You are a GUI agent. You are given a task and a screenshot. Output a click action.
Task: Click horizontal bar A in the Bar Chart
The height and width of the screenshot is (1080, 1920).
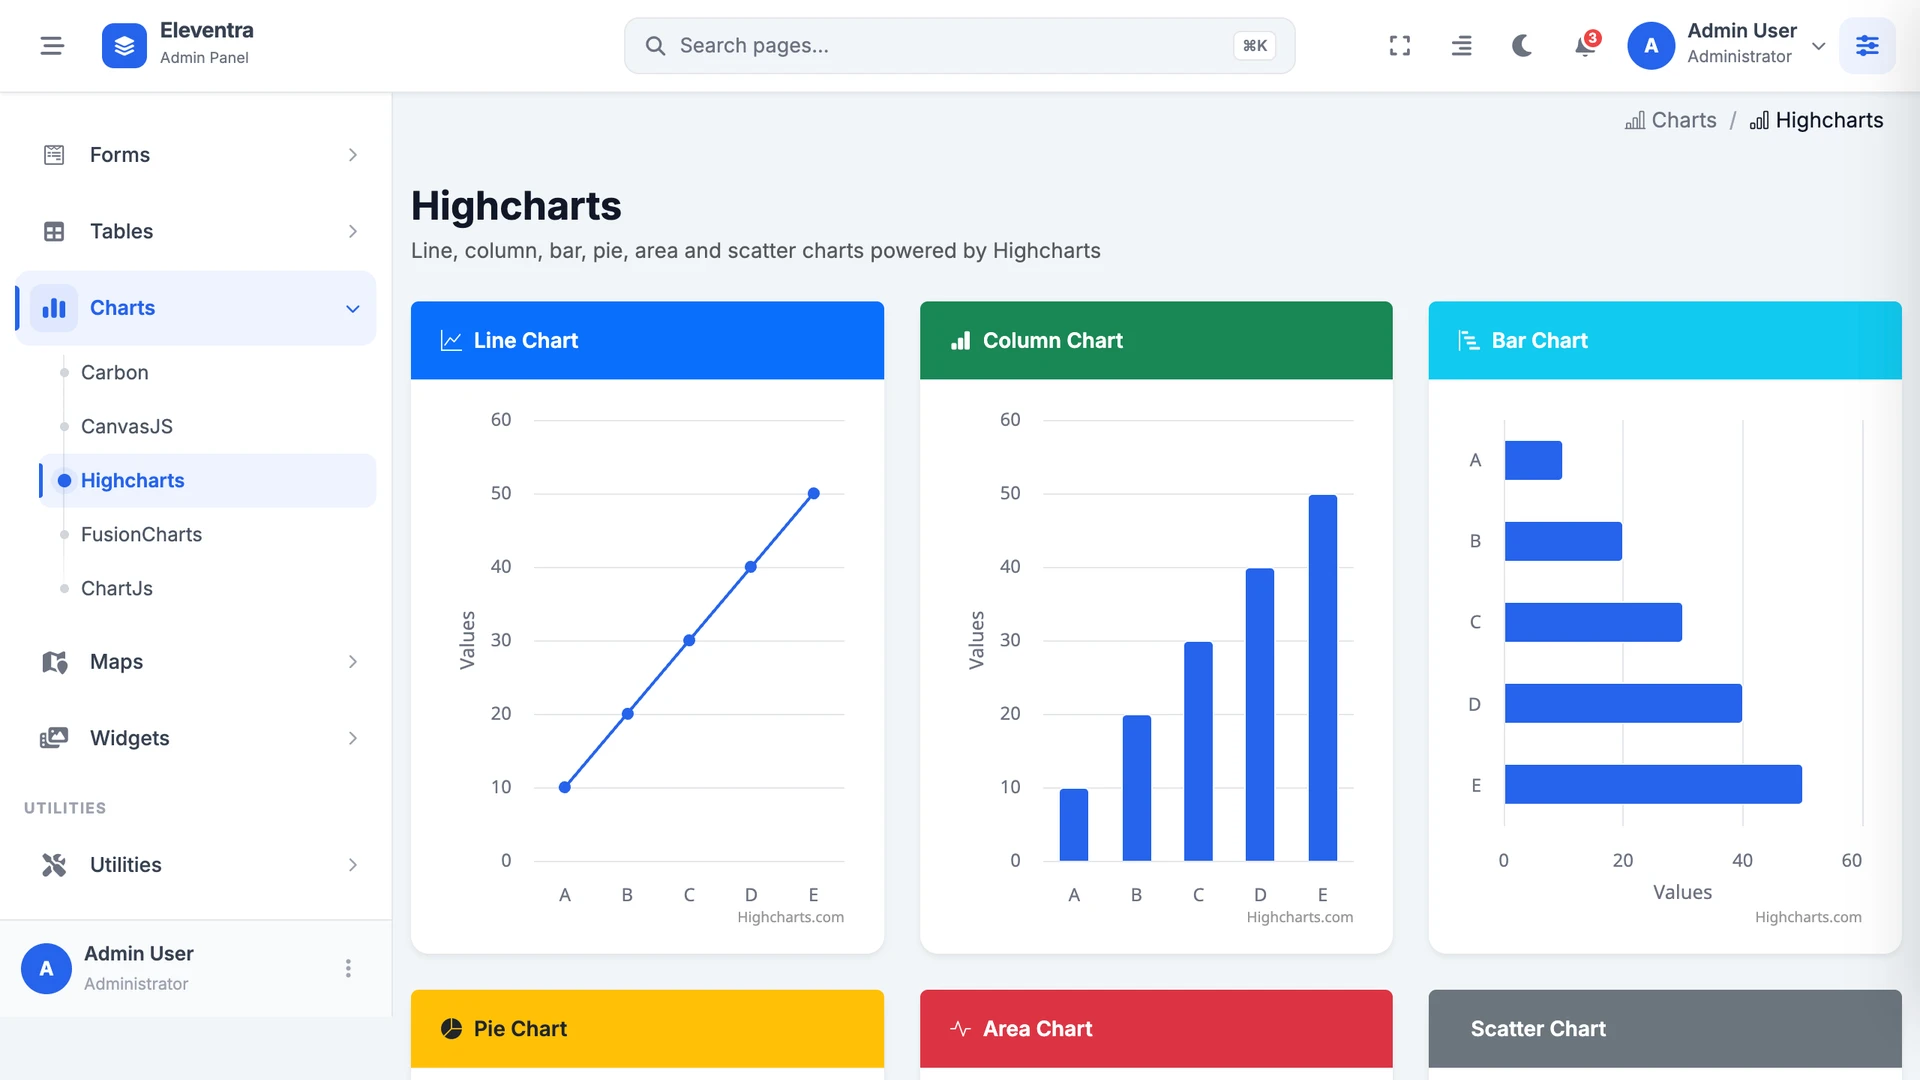tap(1533, 460)
